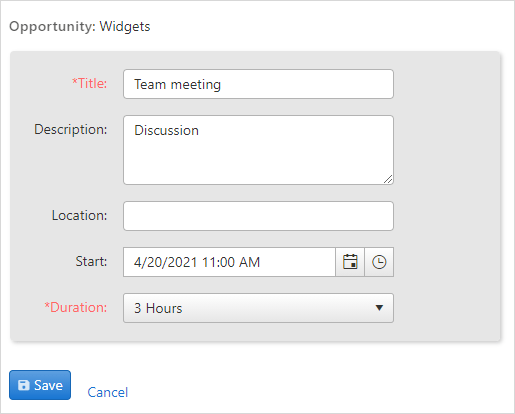Click the floppy disk icon on Save
Viewport: 515px width, 414px height.
(x=24, y=385)
